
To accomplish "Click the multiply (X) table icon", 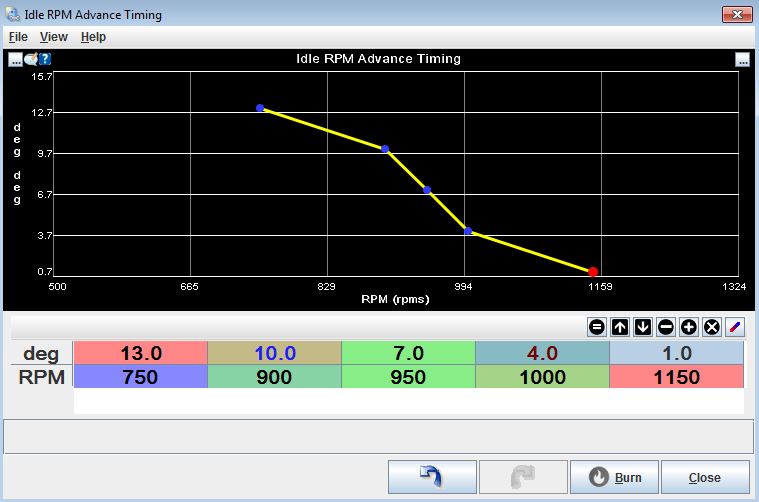I will pos(712,327).
